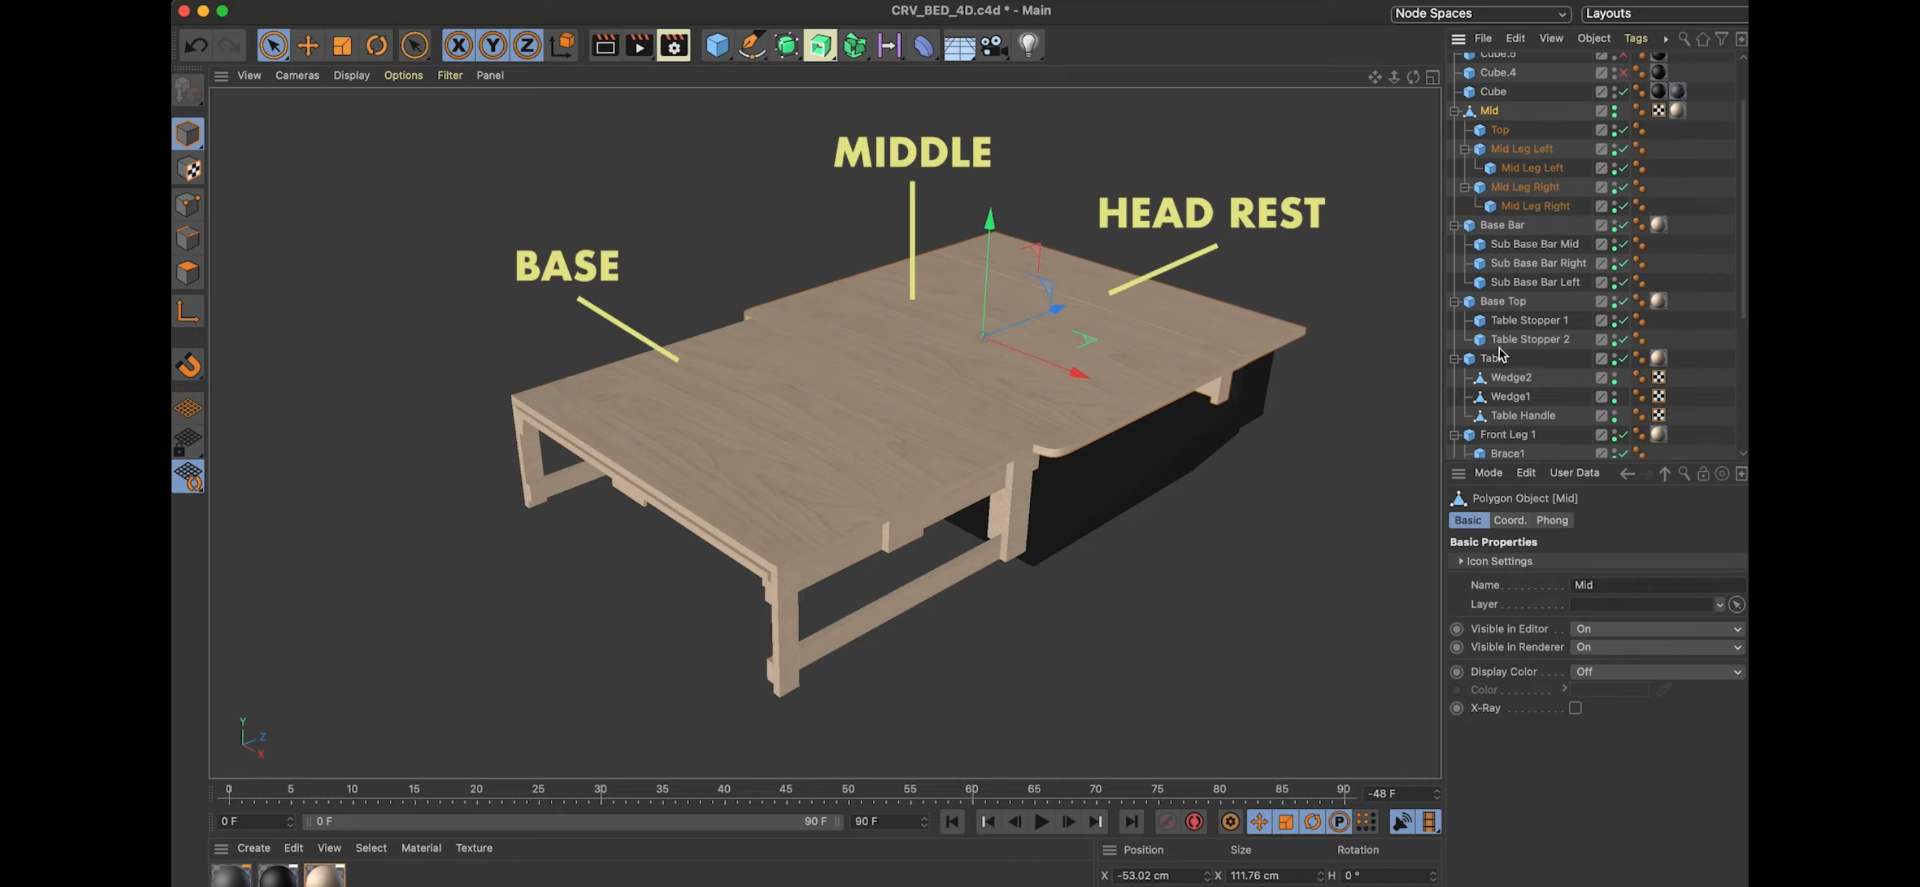This screenshot has width=1920, height=887.
Task: Open the viewport Filter menu
Action: click(450, 75)
